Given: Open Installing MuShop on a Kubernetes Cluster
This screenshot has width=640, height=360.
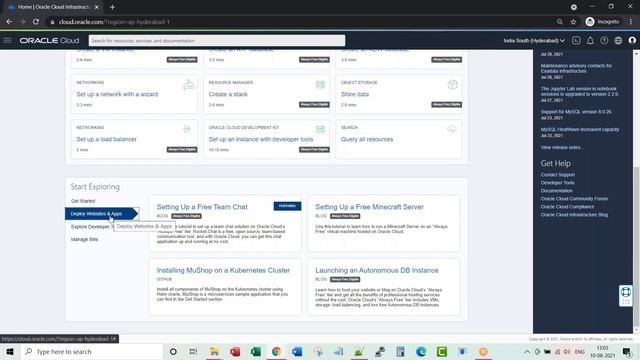Looking at the screenshot, I should tap(223, 270).
